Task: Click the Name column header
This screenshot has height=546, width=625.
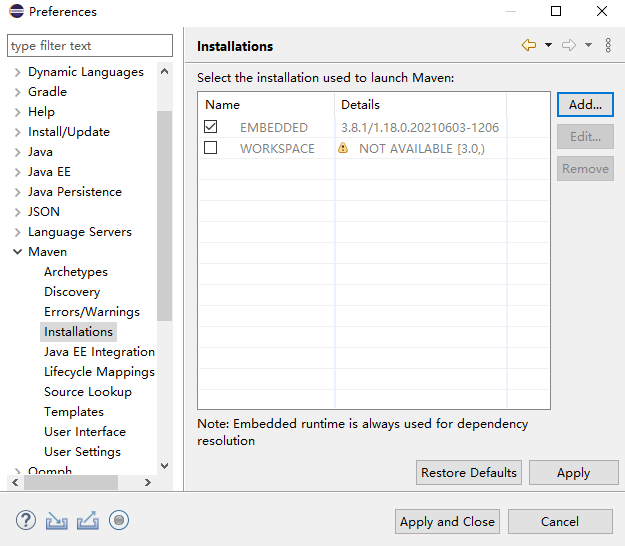Action: [x=266, y=105]
